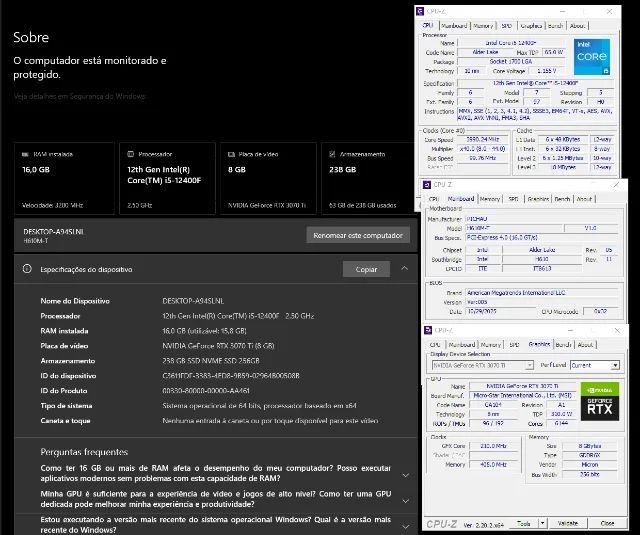
Task: Open the Graphics tab in the top CPU-Z window
Action: pyautogui.click(x=531, y=26)
